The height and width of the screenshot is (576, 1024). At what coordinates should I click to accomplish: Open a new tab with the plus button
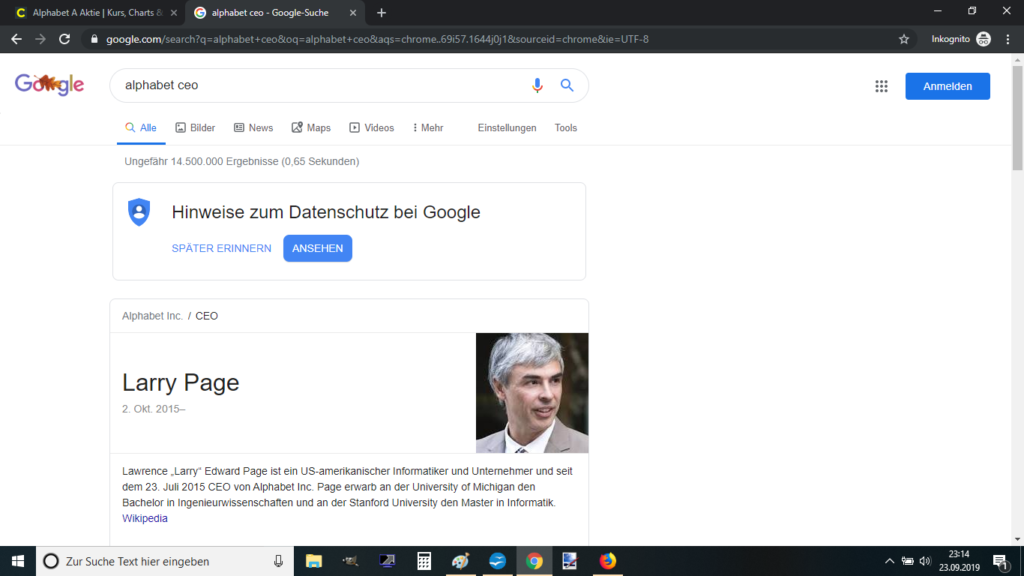coord(381,12)
